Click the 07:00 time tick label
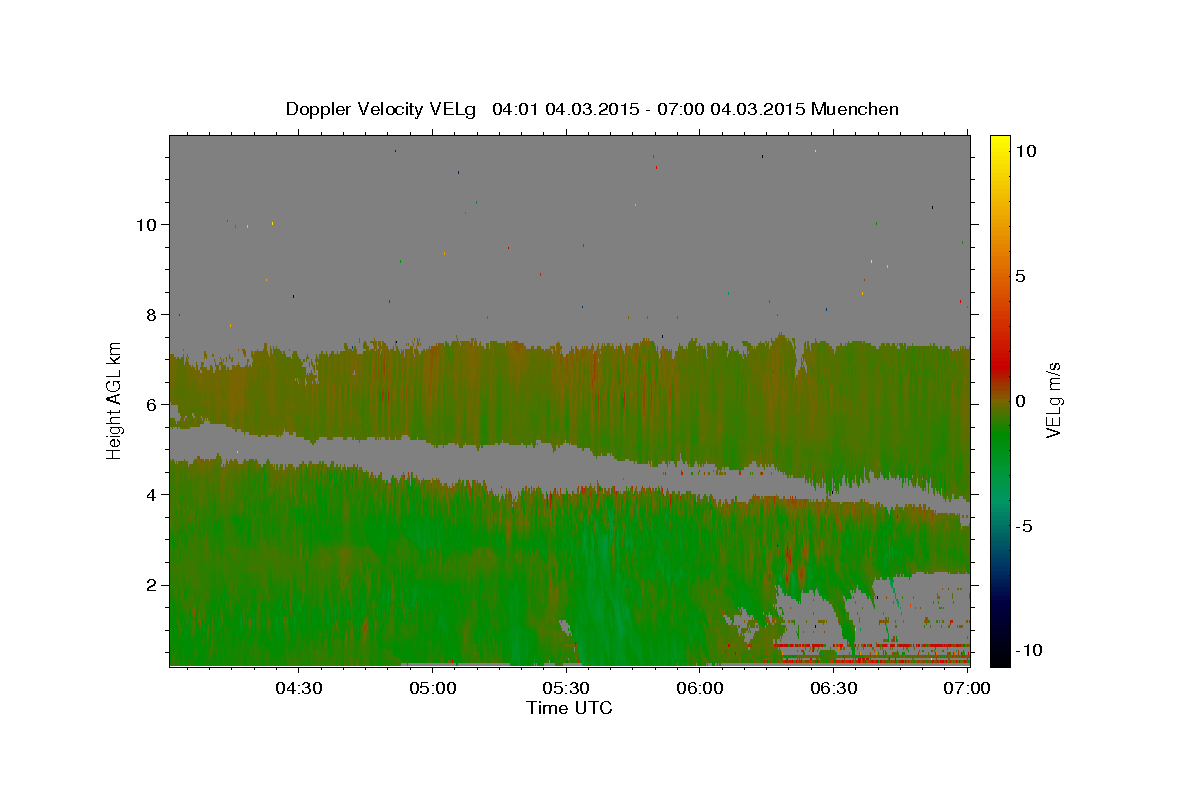Screen dimensions: 1200x800 click(x=968, y=688)
